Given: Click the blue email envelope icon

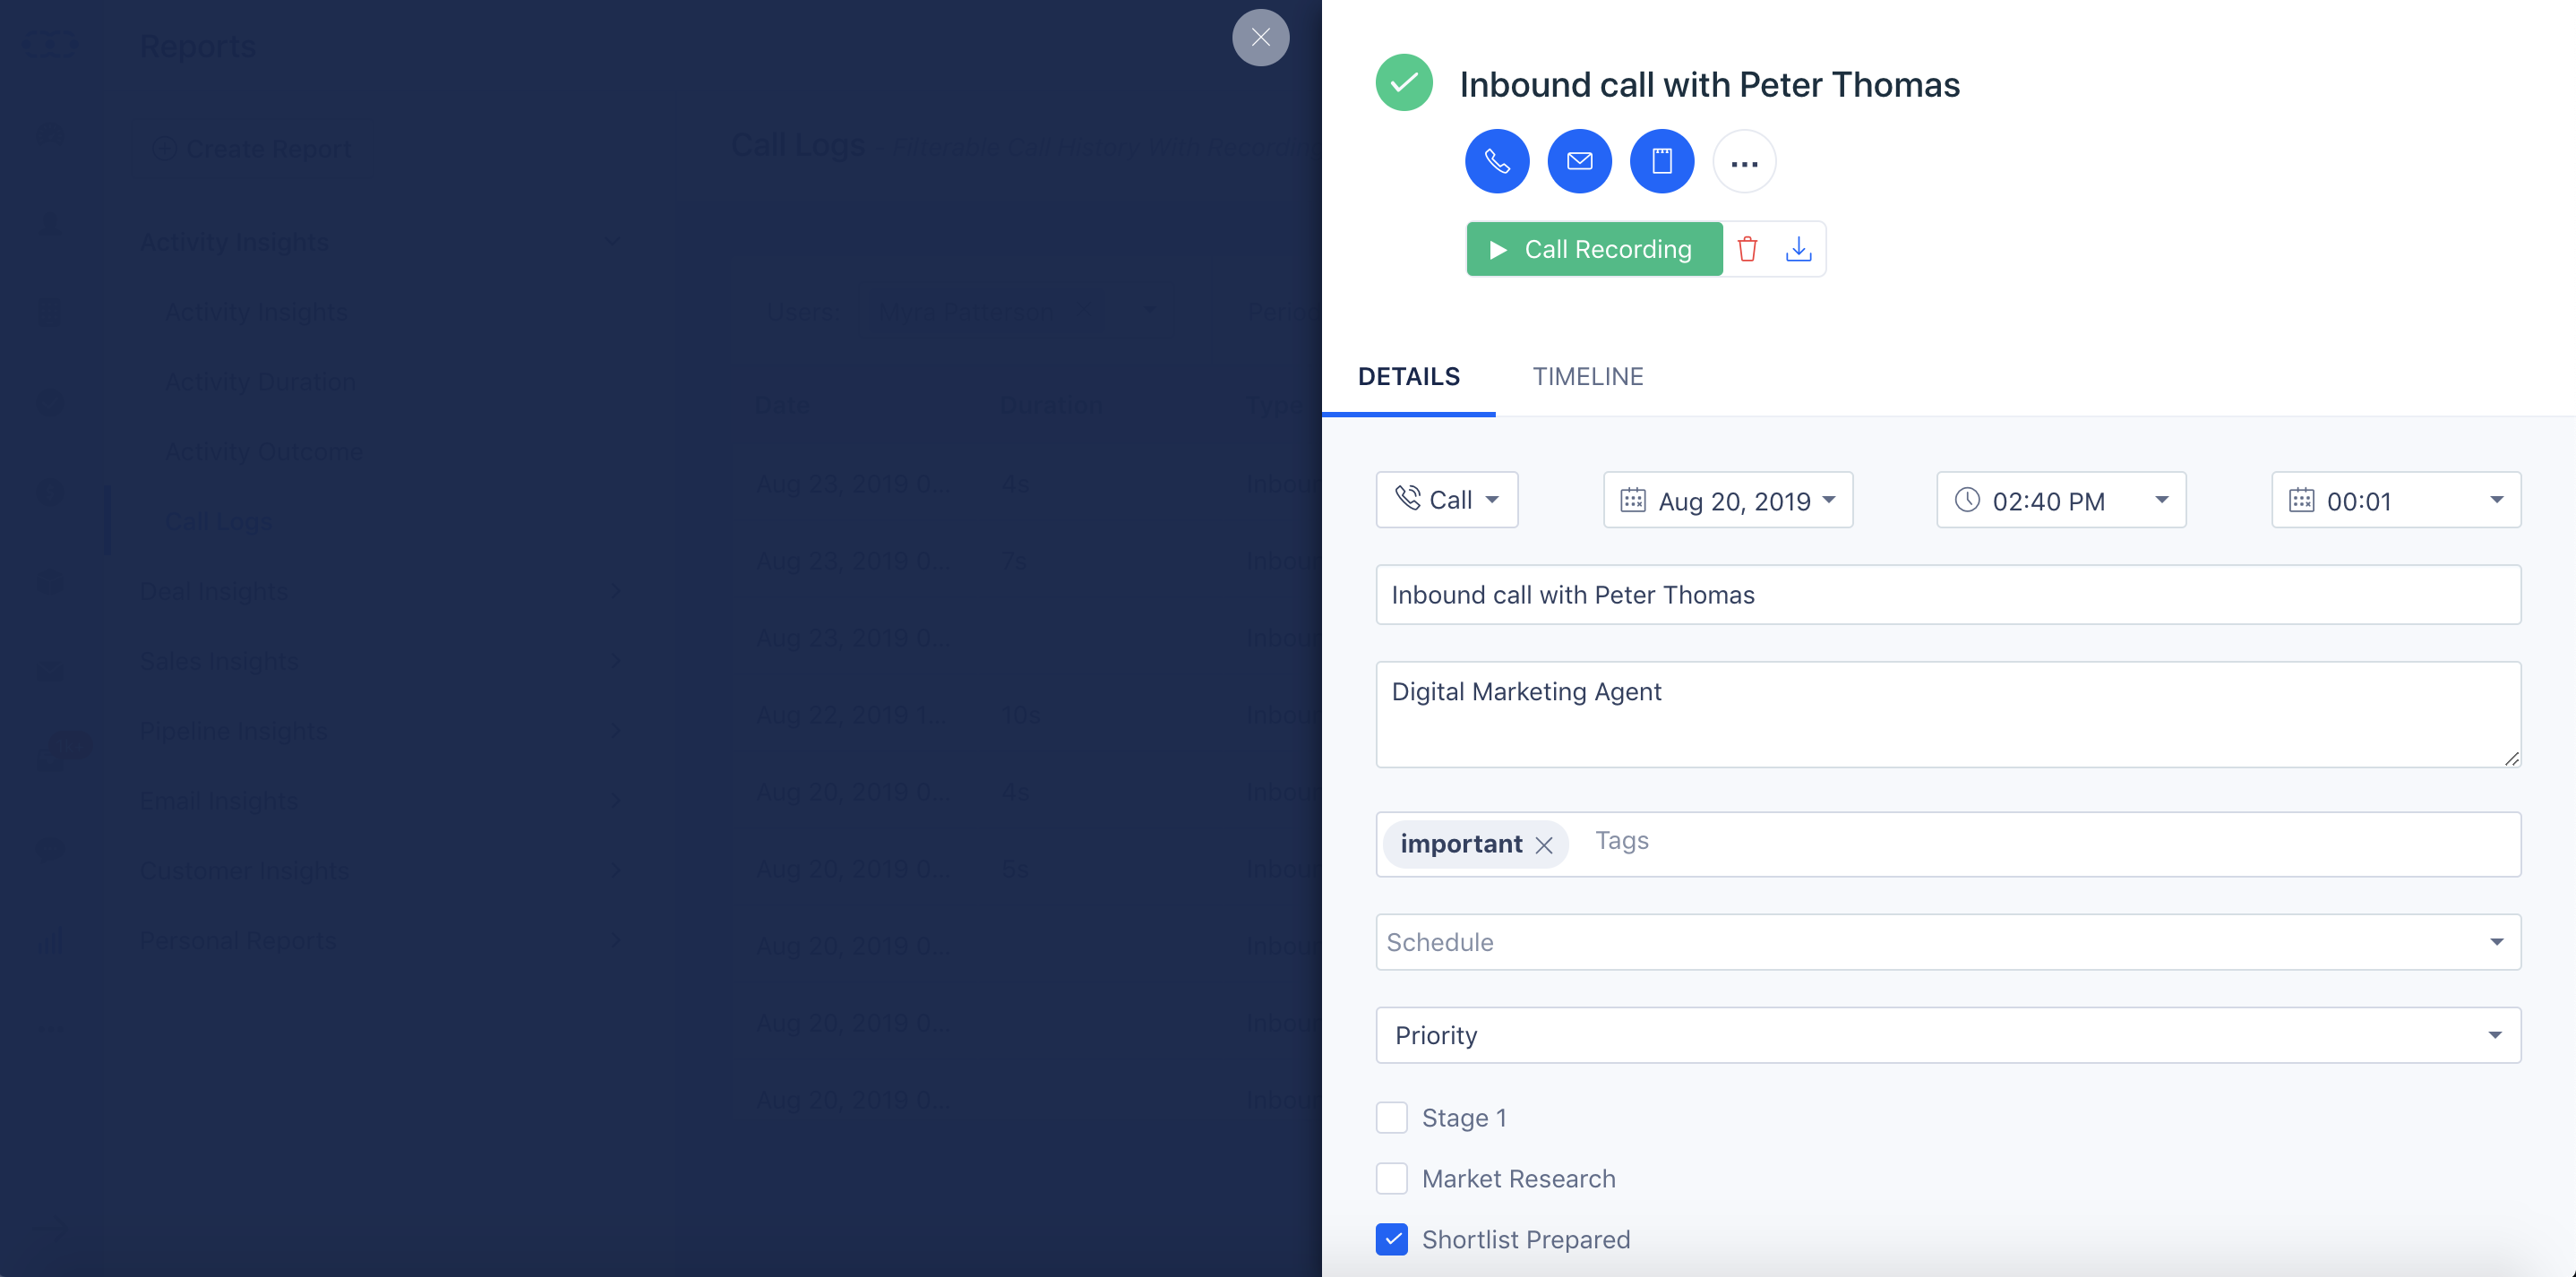Looking at the screenshot, I should [x=1579, y=161].
